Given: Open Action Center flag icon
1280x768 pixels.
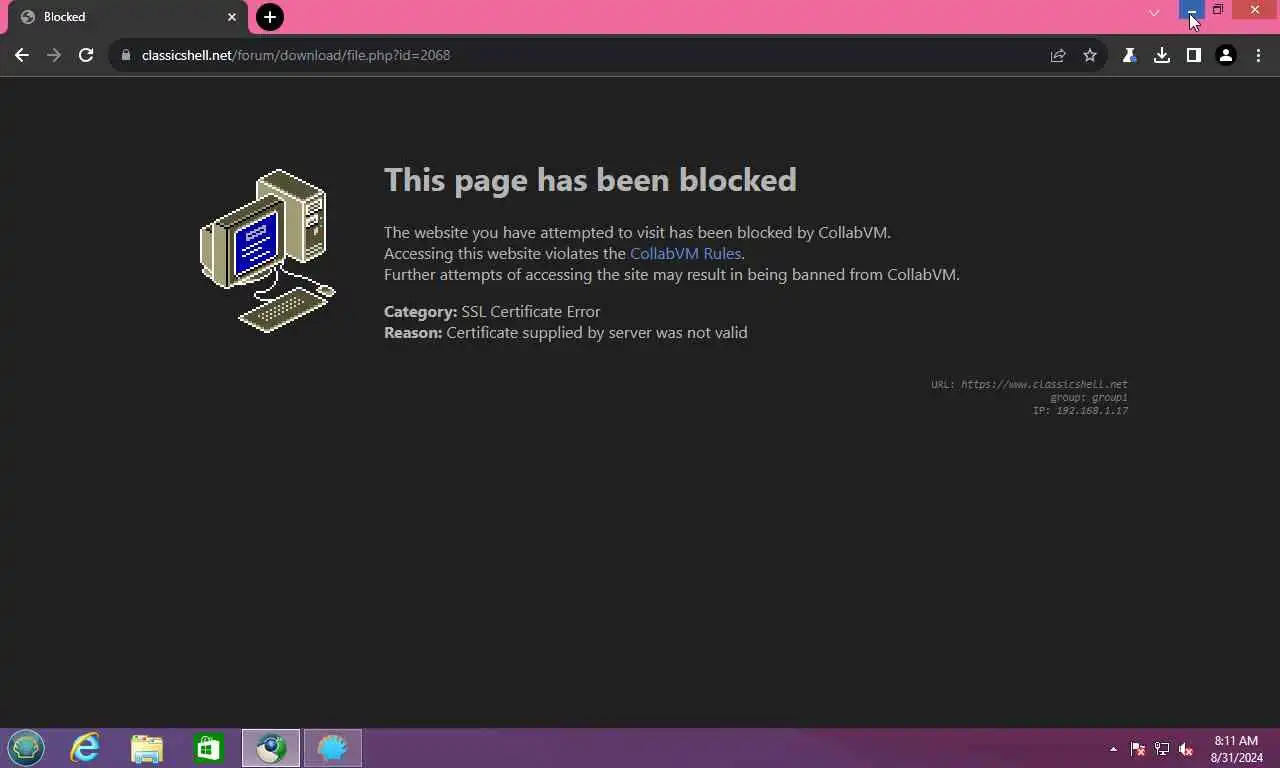Looking at the screenshot, I should tap(1138, 749).
